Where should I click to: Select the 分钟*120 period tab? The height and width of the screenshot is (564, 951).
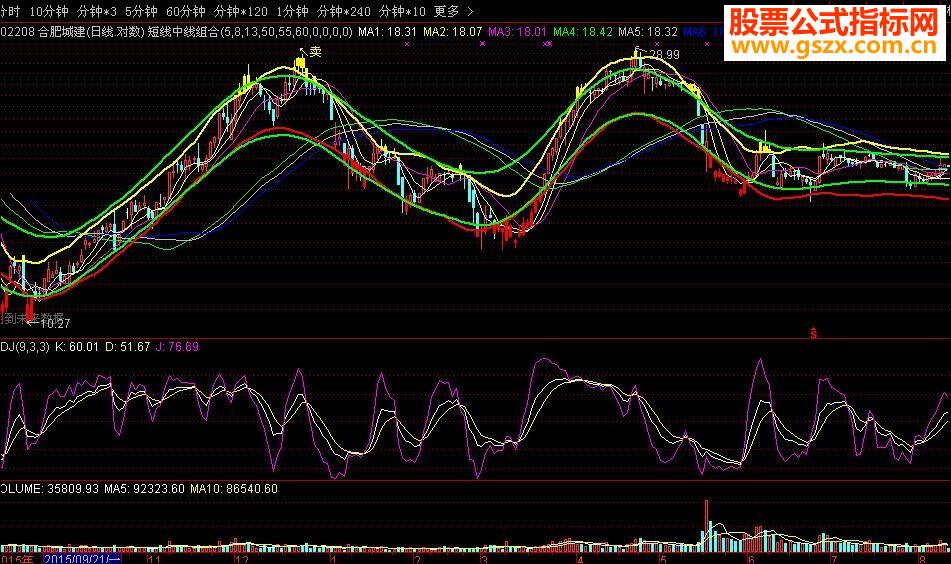(241, 12)
